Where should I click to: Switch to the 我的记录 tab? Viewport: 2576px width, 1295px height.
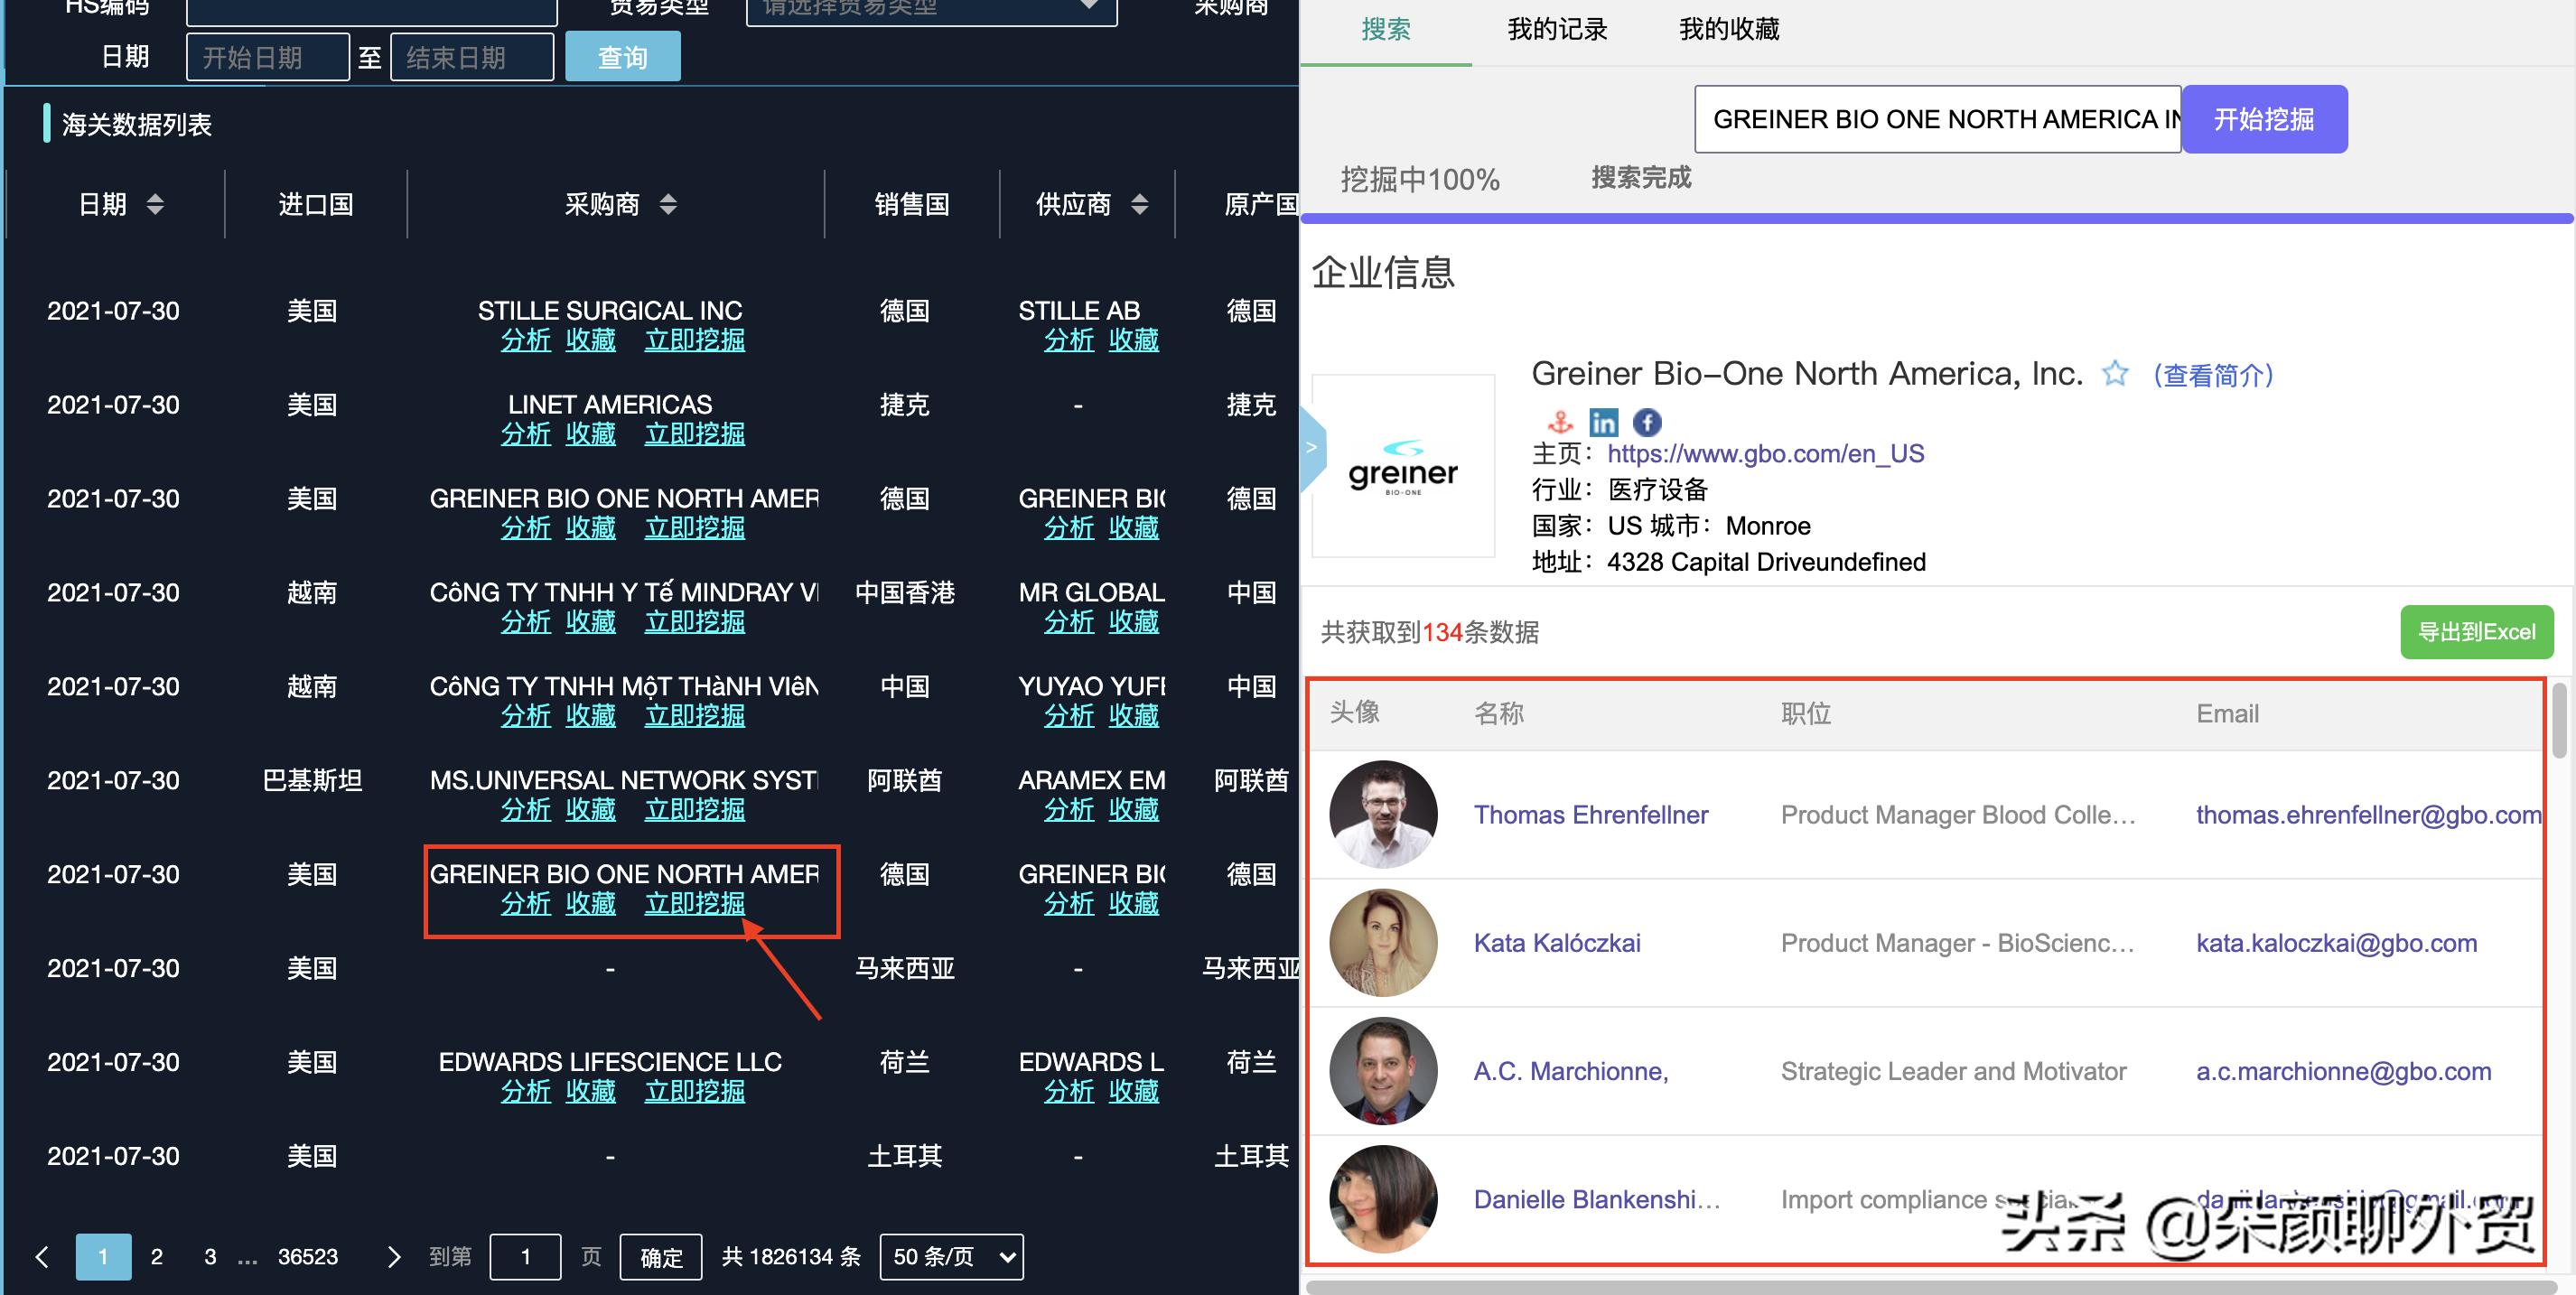1556,29
